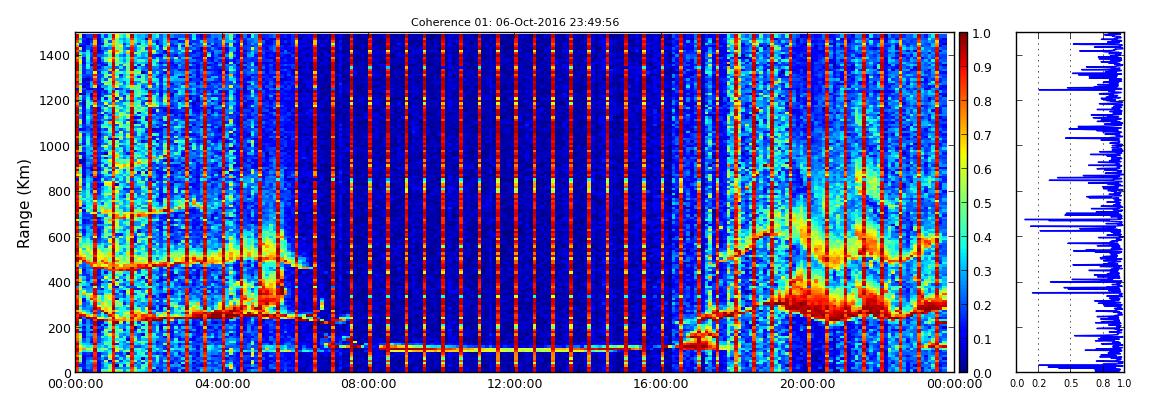Click the colorbar's 0.9 value label
Viewport: 1150px width, 407px height.
tap(984, 67)
